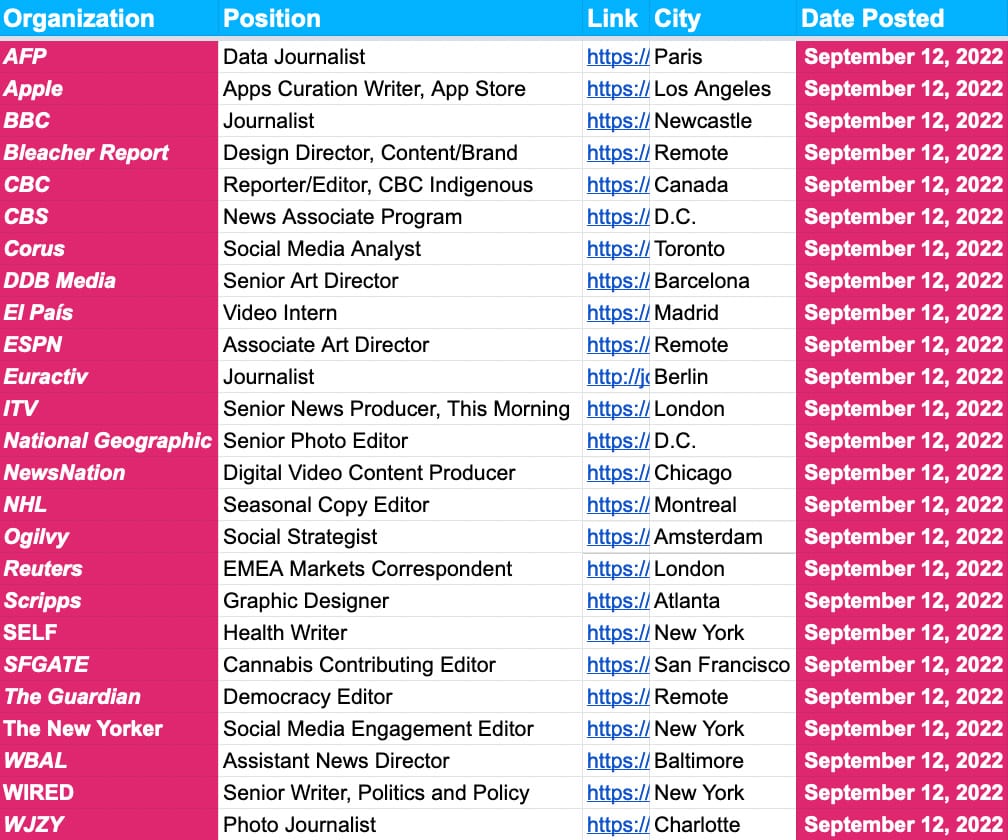Select the Democracy Editor position cell
Screen dimensions: 1008x840
click(308, 697)
